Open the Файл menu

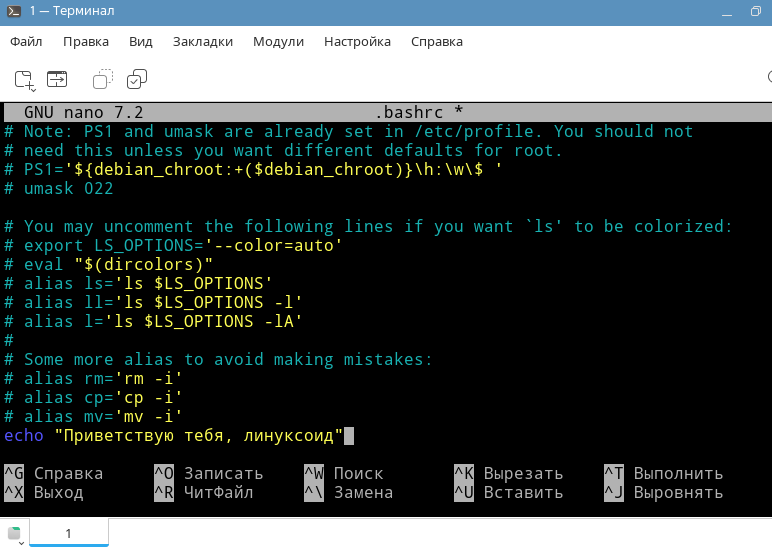(26, 42)
